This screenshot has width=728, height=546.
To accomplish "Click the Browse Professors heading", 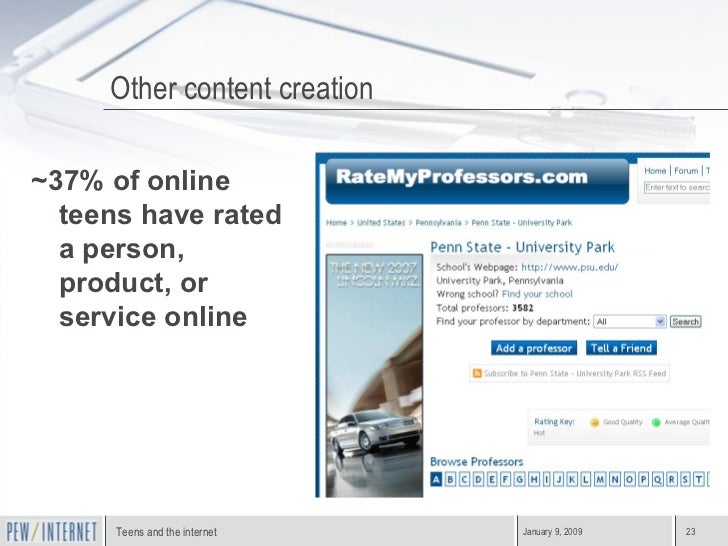I will [476, 462].
